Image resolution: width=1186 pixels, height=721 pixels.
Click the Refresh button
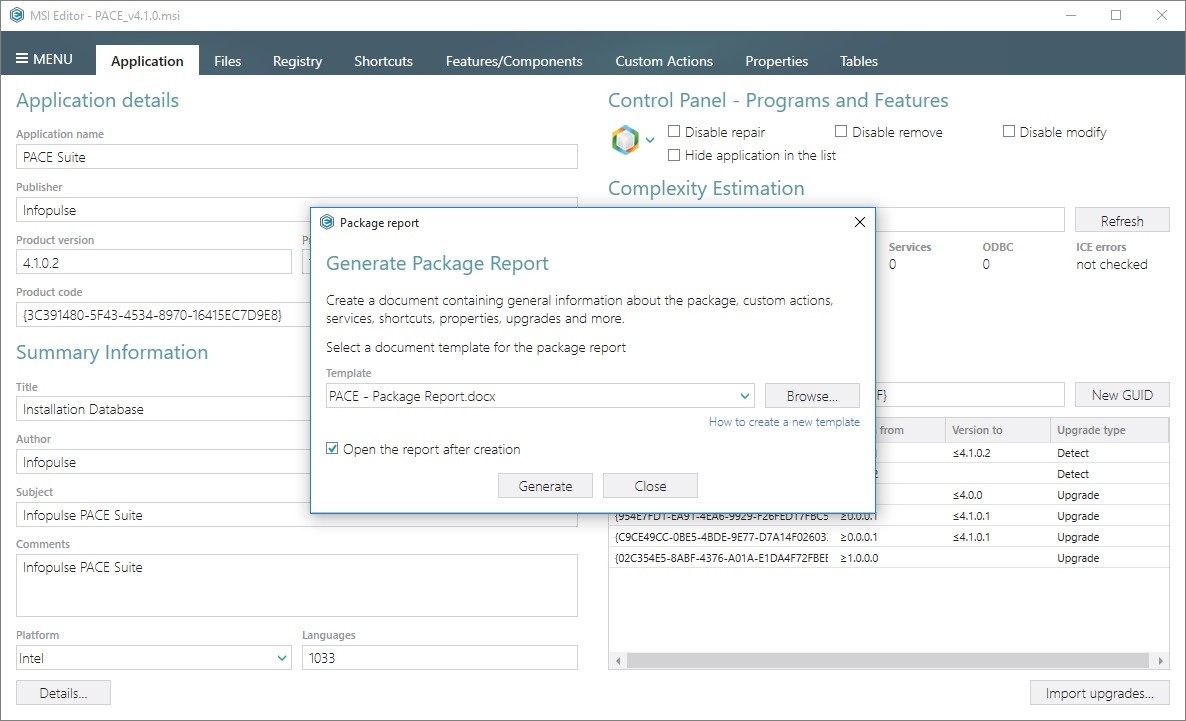coord(1122,221)
